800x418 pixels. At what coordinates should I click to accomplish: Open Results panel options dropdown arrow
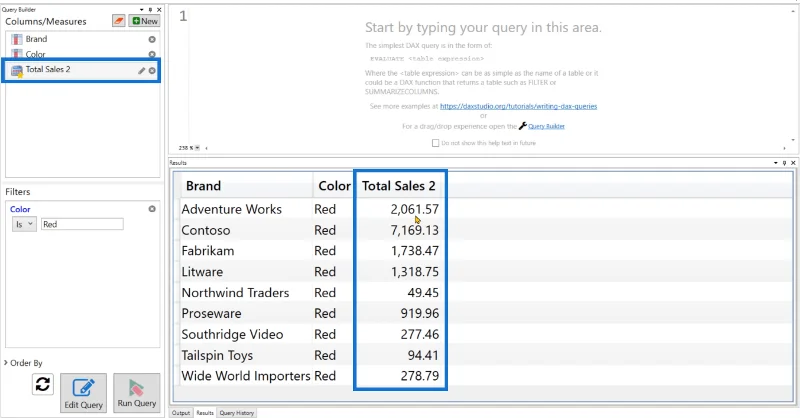click(776, 163)
